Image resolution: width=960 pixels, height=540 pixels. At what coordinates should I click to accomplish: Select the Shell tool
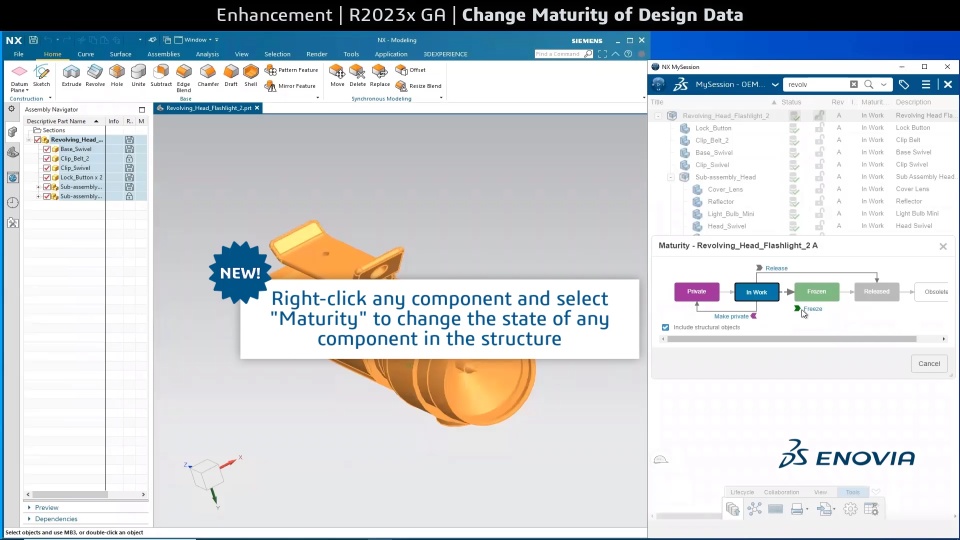(251, 75)
